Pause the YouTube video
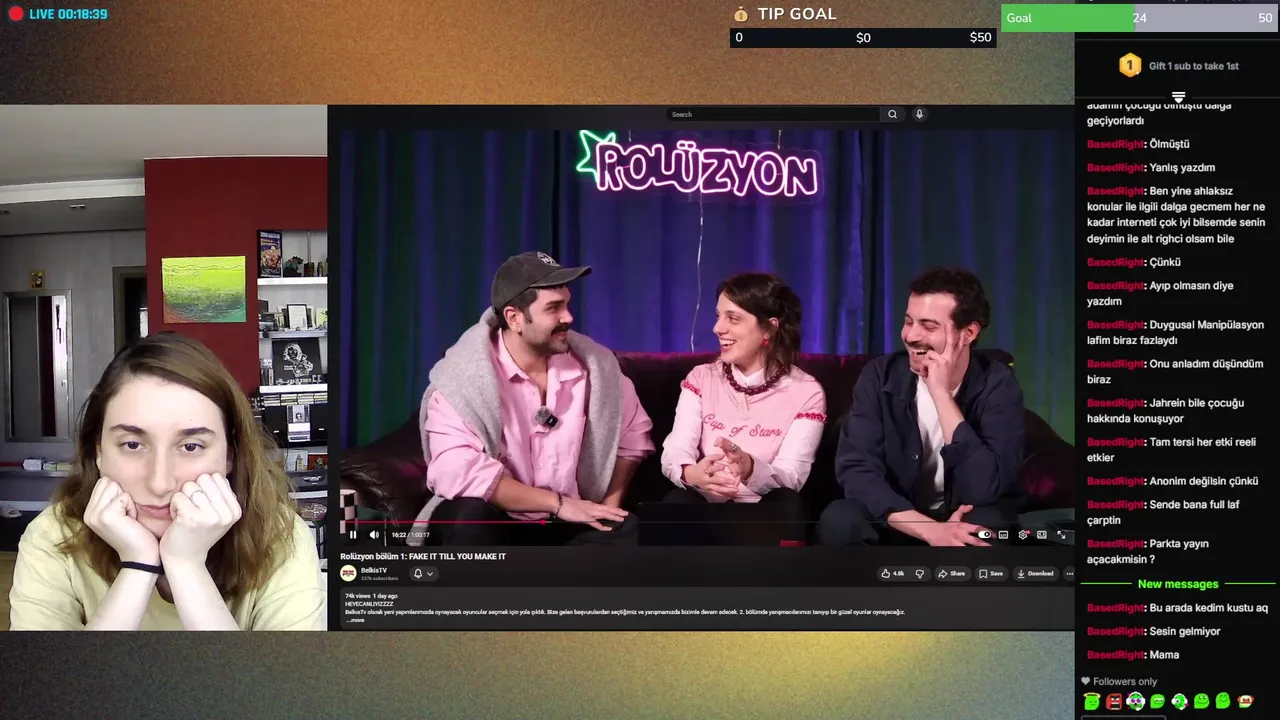The height and width of the screenshot is (720, 1280). pyautogui.click(x=353, y=535)
